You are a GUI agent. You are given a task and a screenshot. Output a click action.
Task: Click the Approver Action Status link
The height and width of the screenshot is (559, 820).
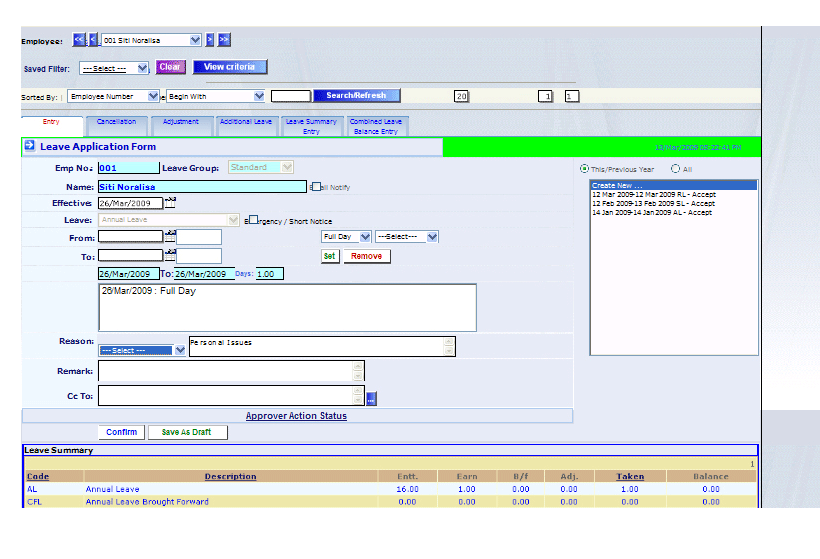pyautogui.click(x=296, y=416)
